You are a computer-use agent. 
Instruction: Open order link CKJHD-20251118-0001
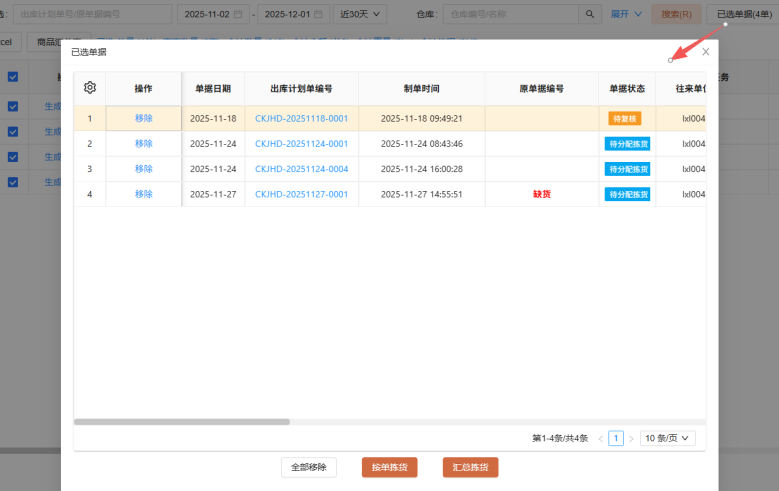point(301,118)
